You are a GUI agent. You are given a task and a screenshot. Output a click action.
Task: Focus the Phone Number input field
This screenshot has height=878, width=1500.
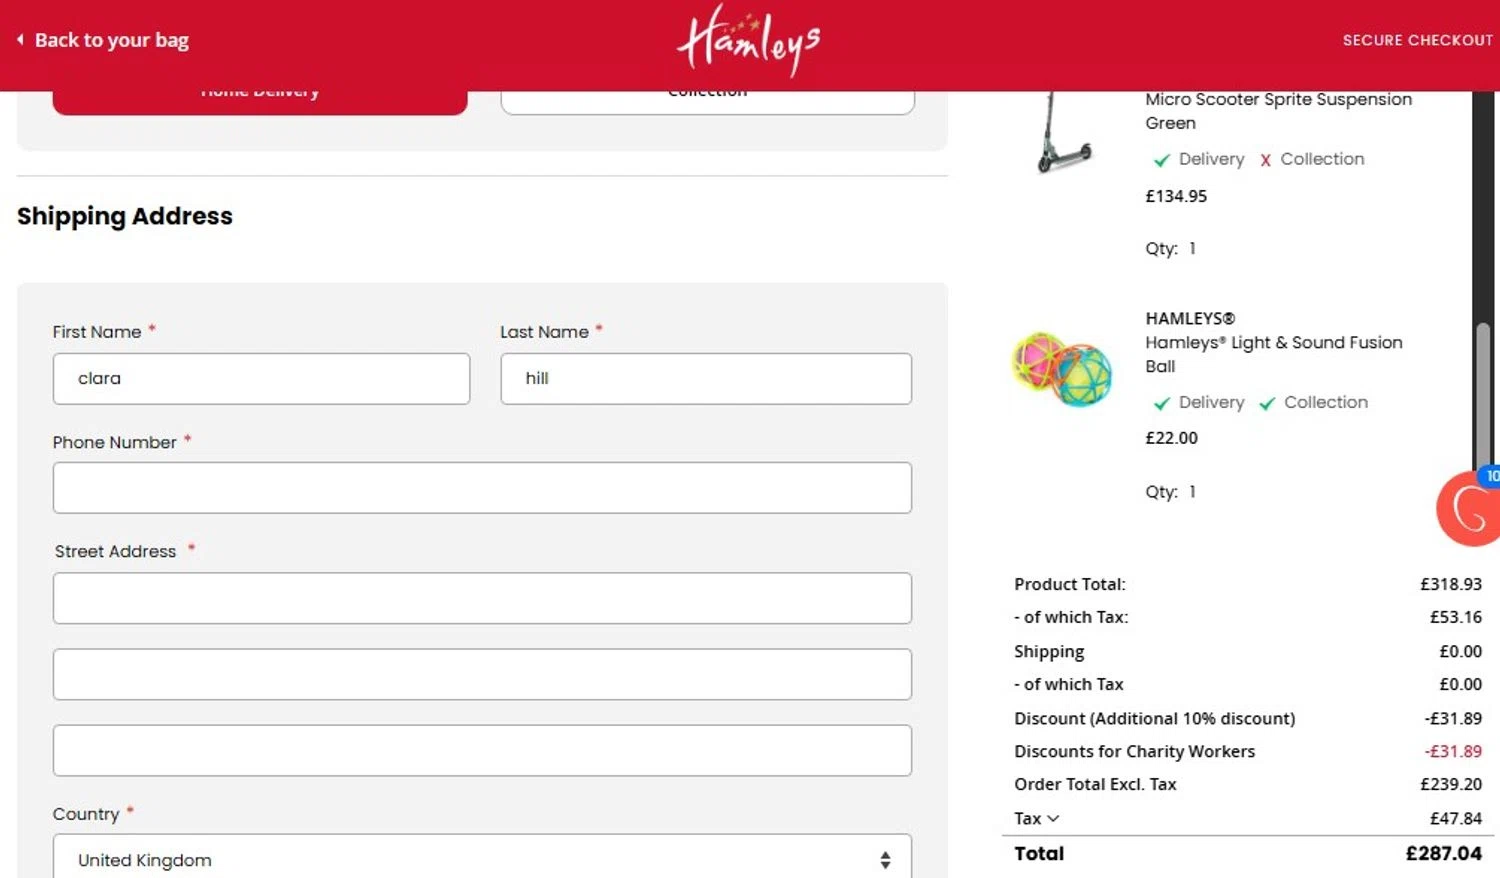482,488
